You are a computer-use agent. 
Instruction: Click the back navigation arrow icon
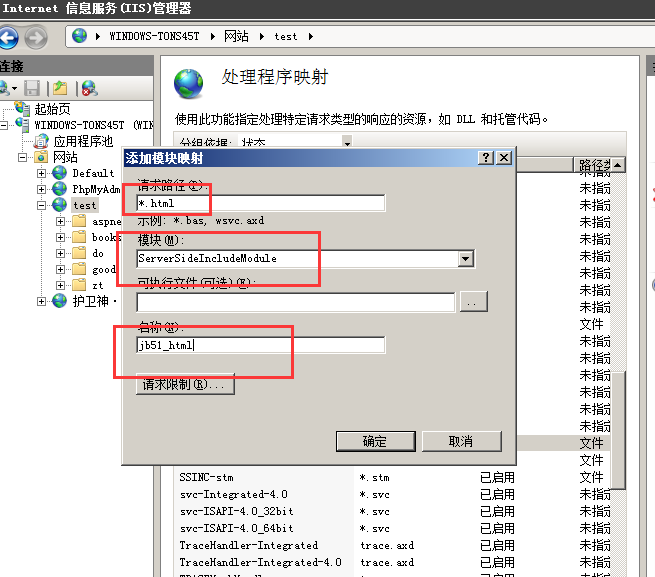(8, 38)
